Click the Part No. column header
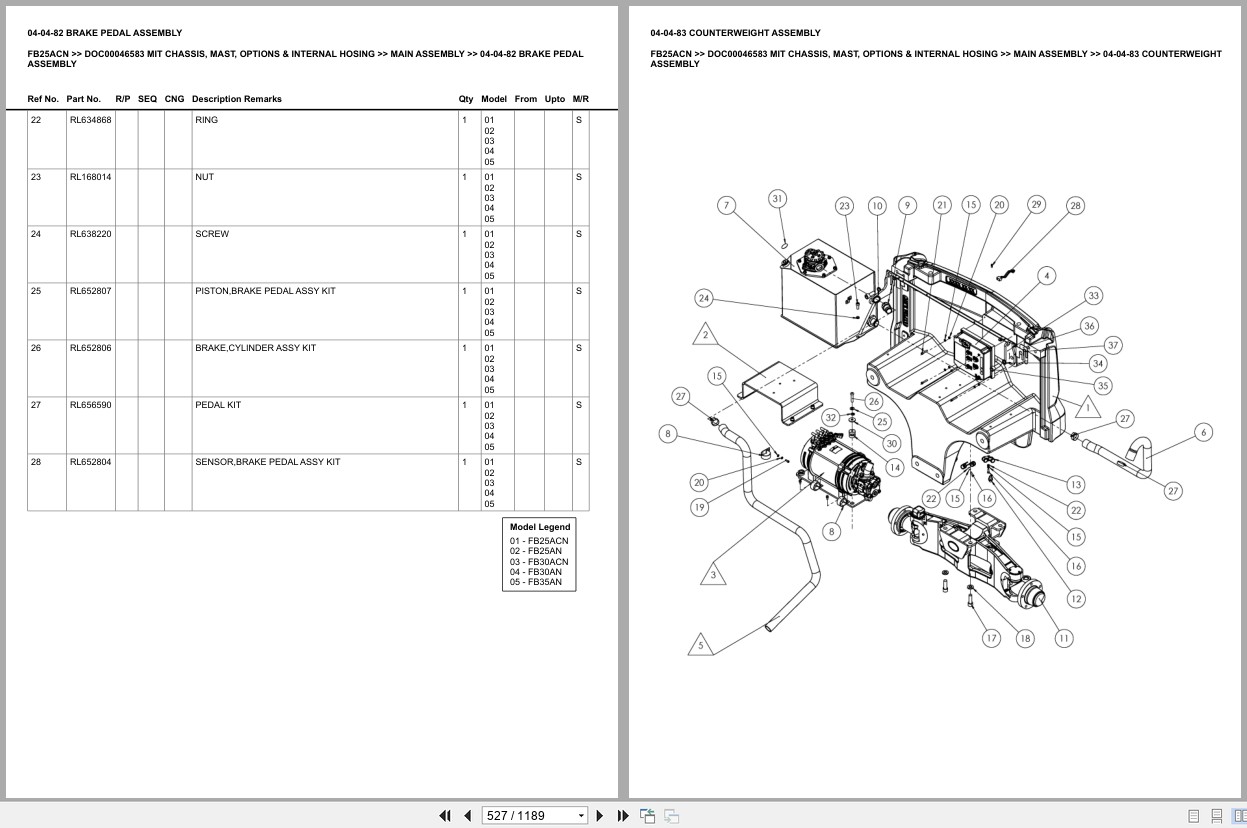 (x=84, y=99)
